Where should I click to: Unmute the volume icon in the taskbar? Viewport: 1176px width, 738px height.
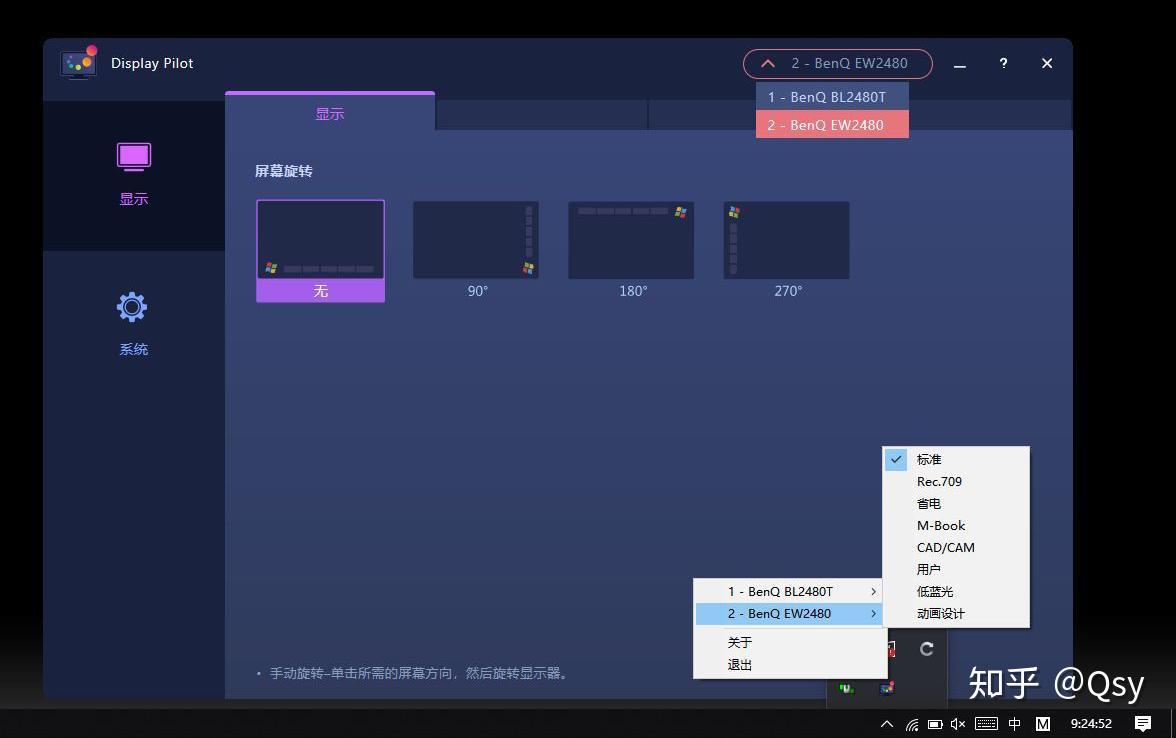[958, 723]
